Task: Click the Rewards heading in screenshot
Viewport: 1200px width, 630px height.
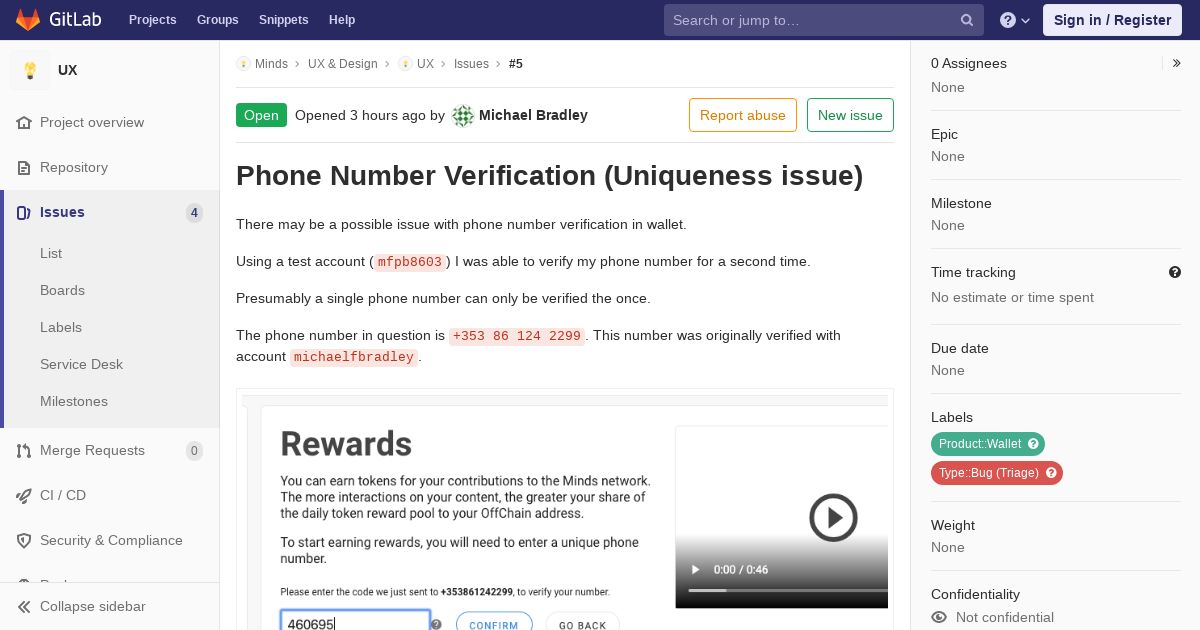Action: click(346, 443)
